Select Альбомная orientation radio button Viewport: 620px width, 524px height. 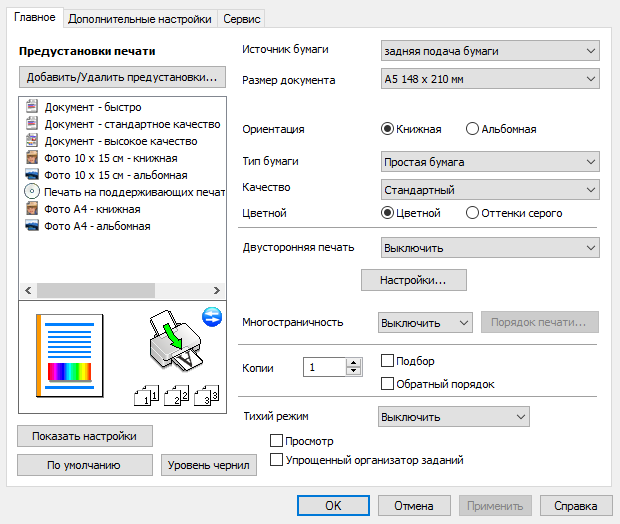pyautogui.click(x=472, y=129)
